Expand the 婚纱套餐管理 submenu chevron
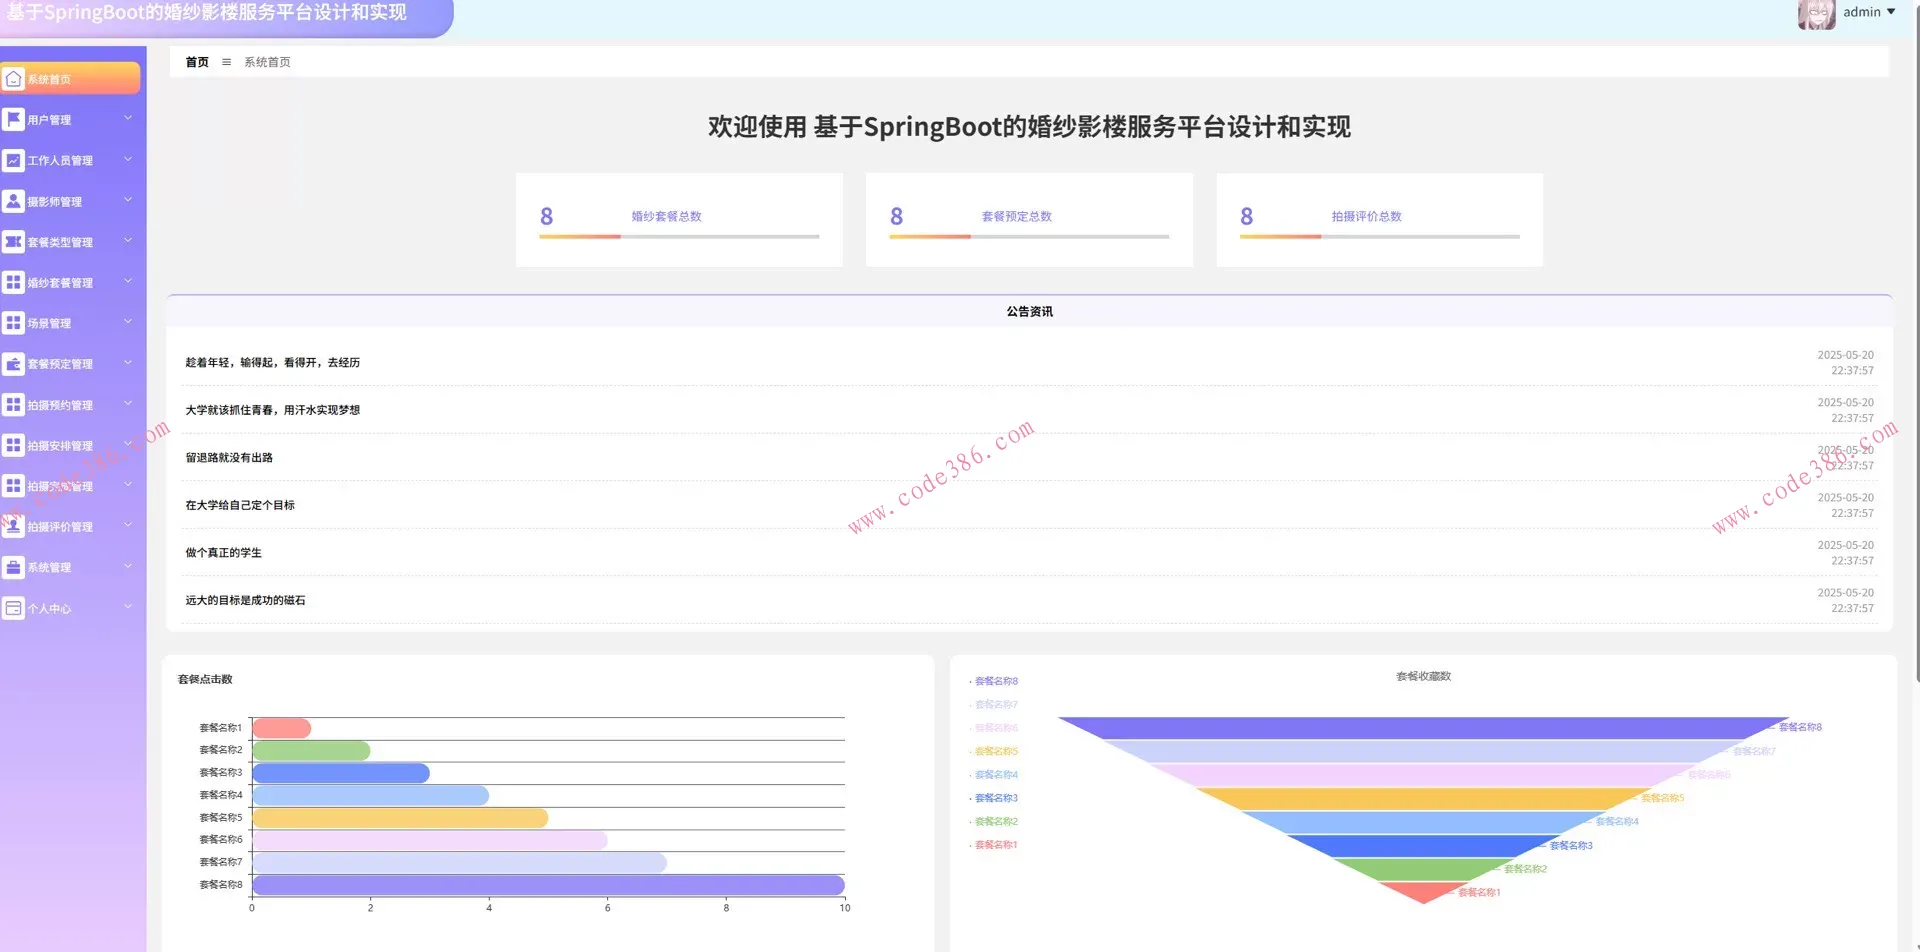This screenshot has width=1920, height=952. pyautogui.click(x=128, y=282)
